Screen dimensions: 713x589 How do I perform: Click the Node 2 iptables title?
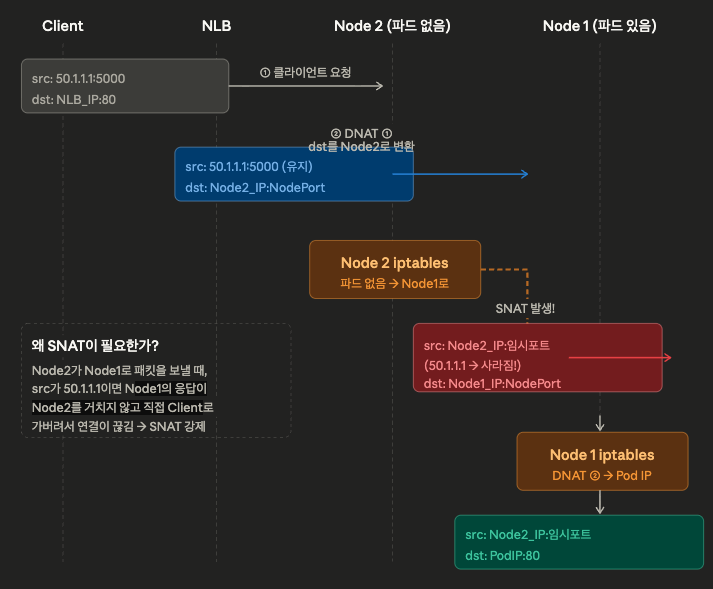coord(395,263)
